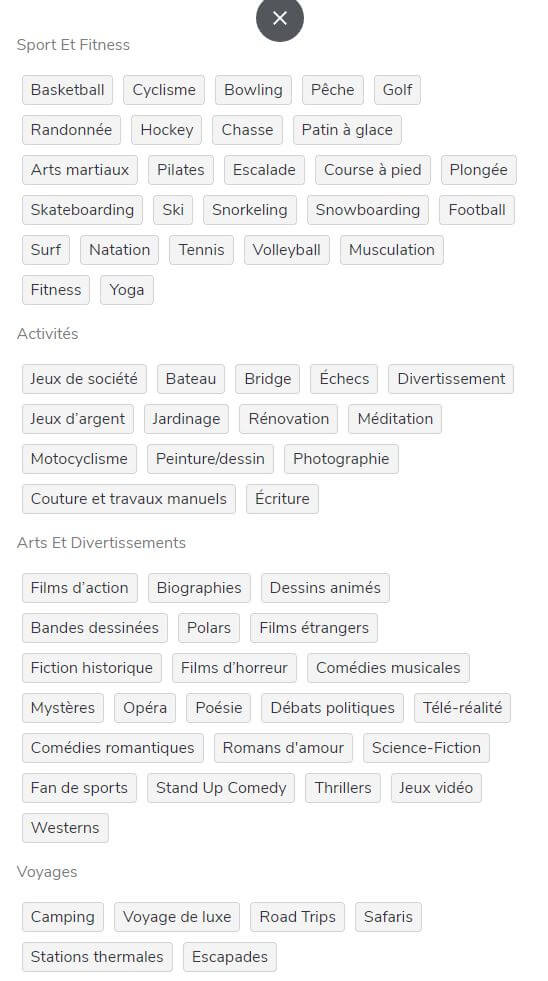
Task: Choose the Méditation tag
Action: 395,419
